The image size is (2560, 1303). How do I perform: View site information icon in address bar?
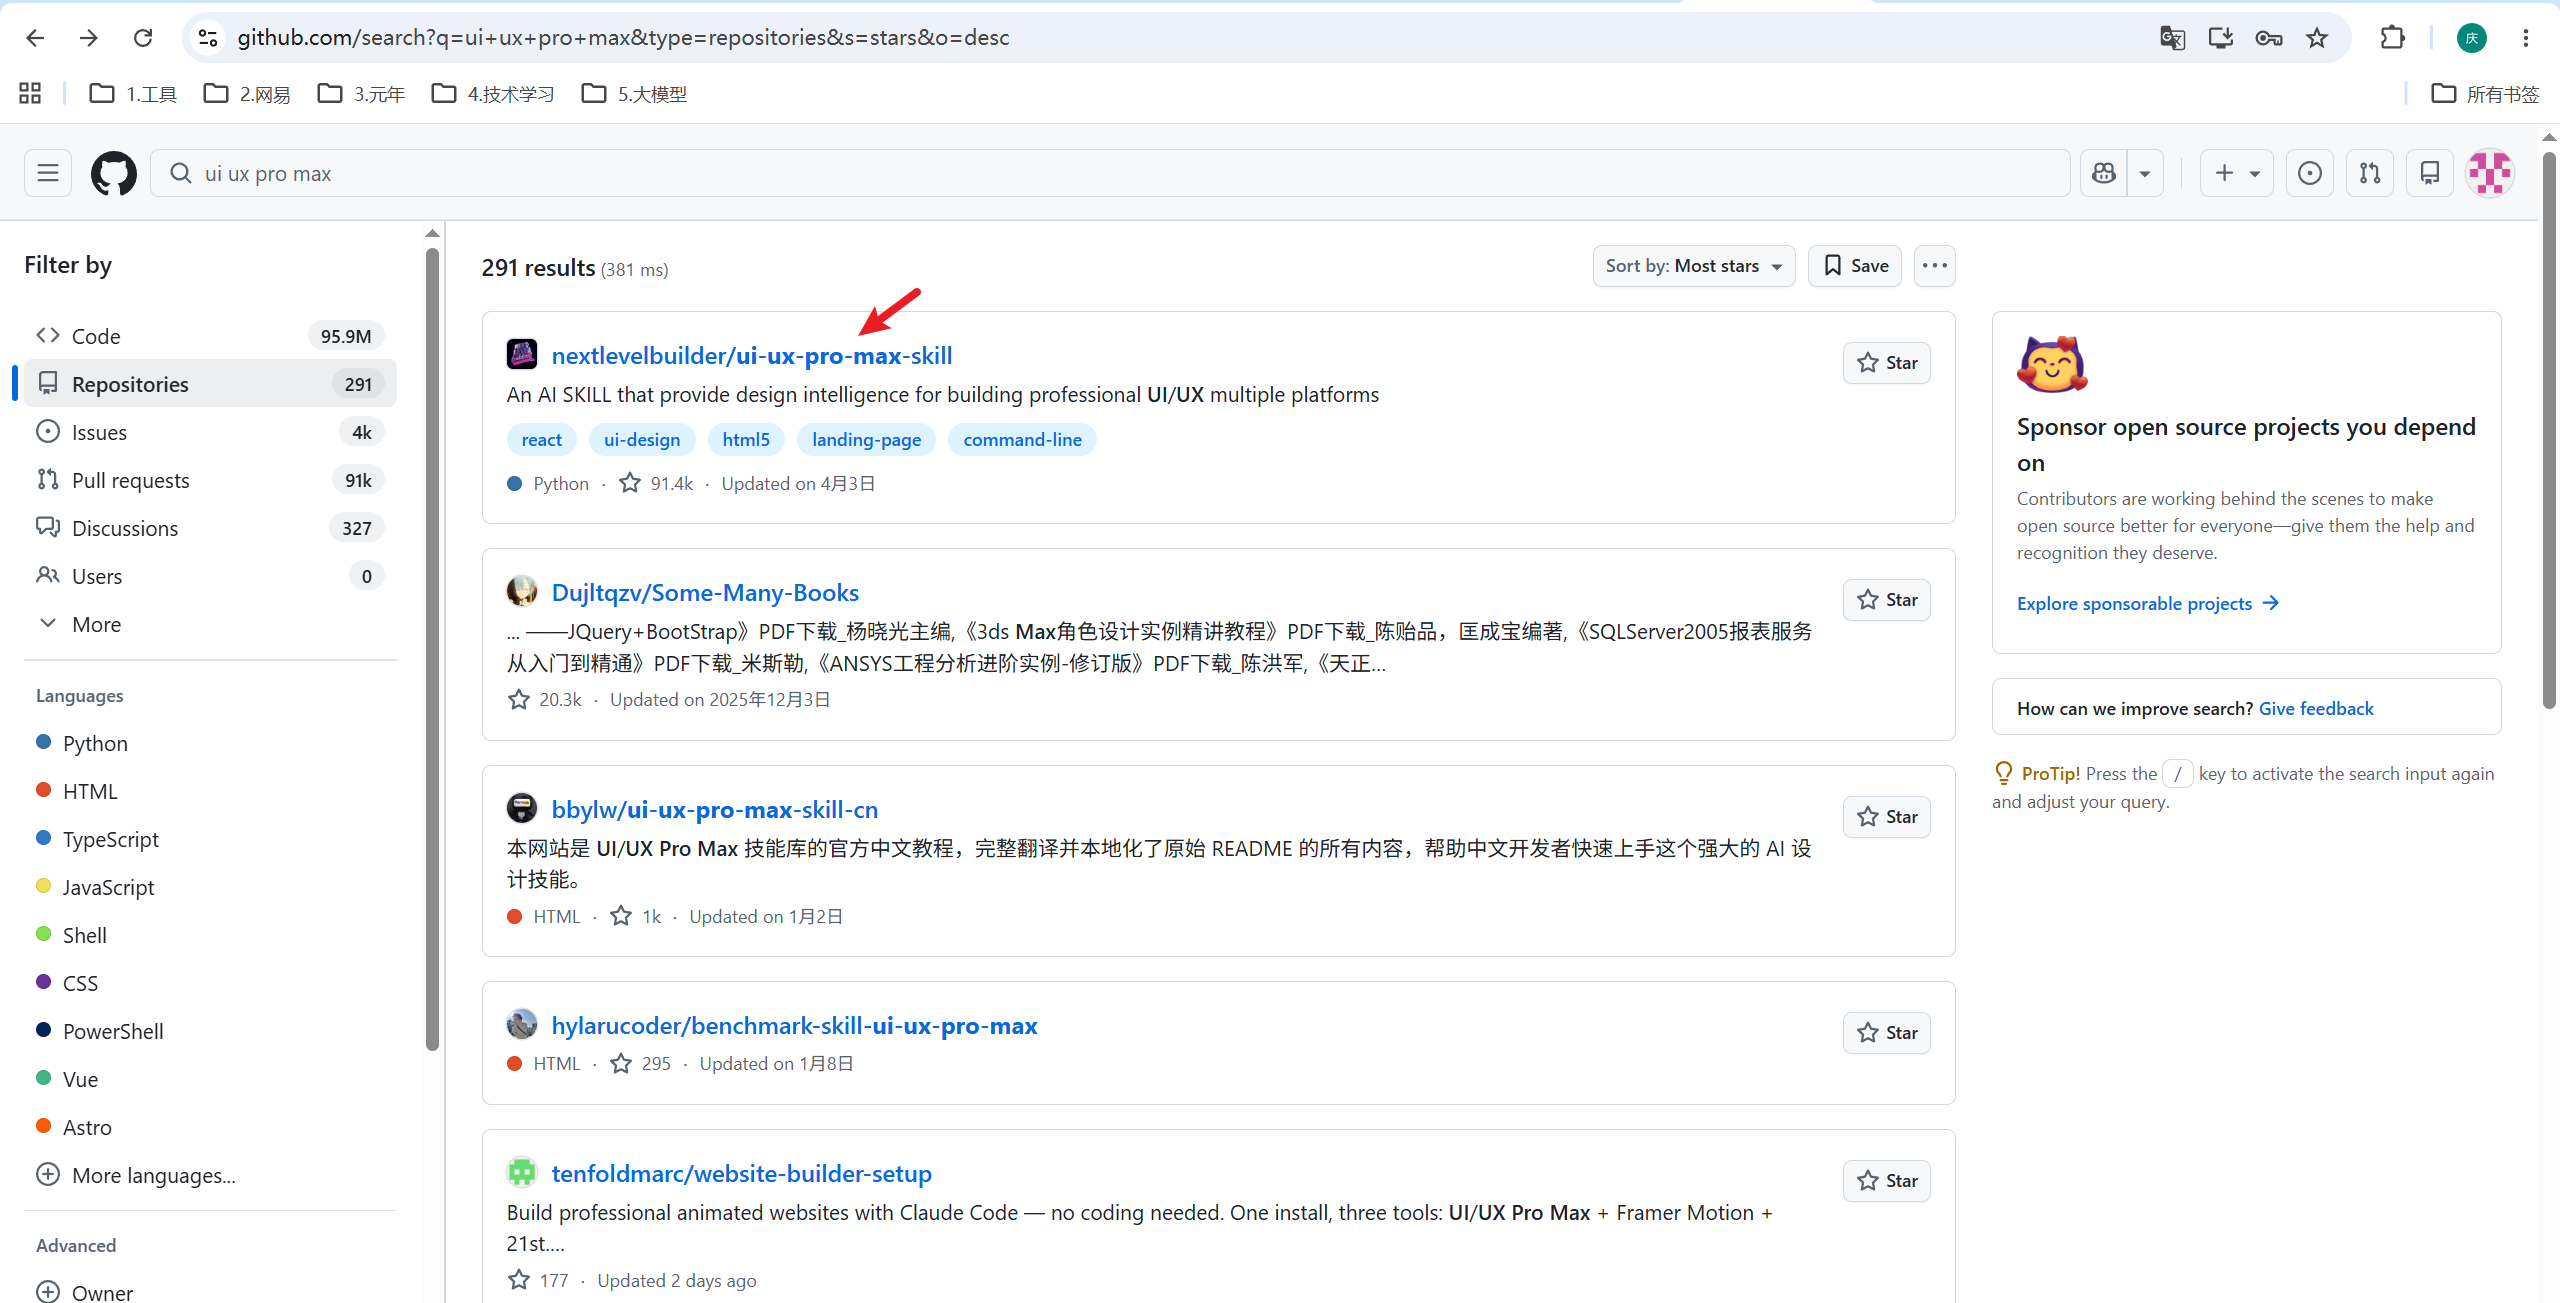(x=207, y=38)
